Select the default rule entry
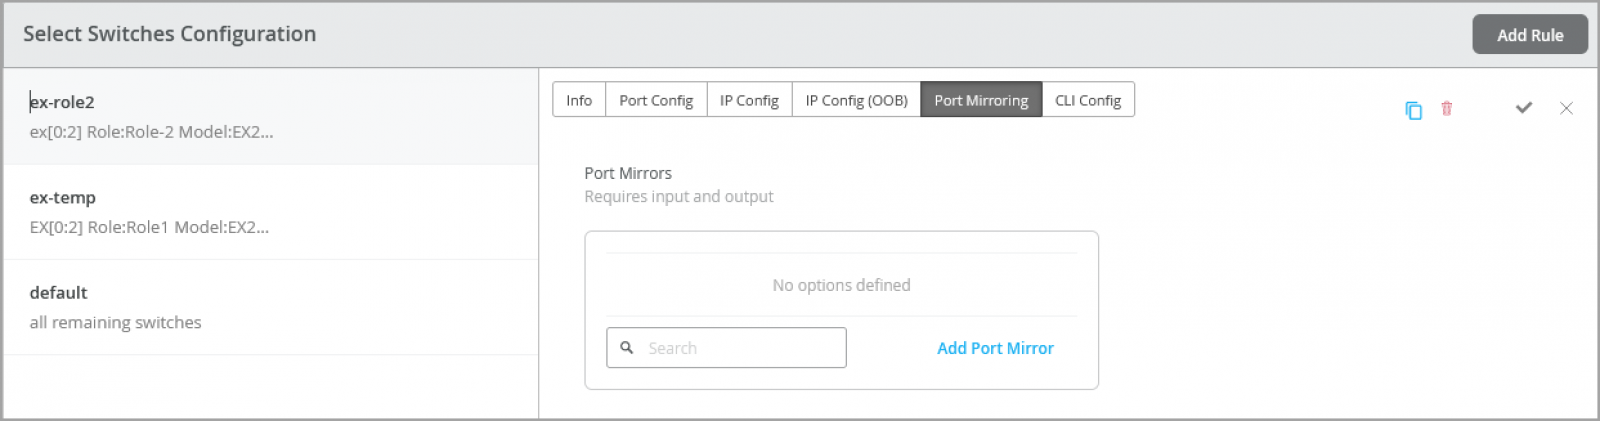This screenshot has width=1600, height=421. pyautogui.click(x=271, y=307)
